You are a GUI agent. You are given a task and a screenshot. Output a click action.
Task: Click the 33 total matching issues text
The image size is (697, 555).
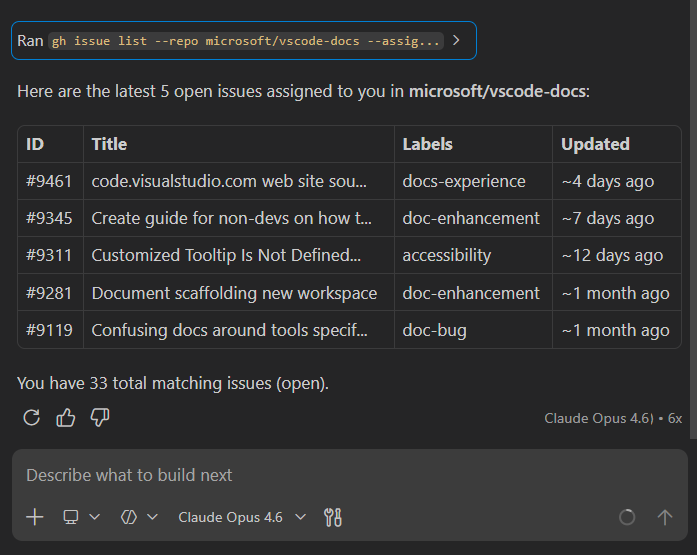tap(180, 383)
